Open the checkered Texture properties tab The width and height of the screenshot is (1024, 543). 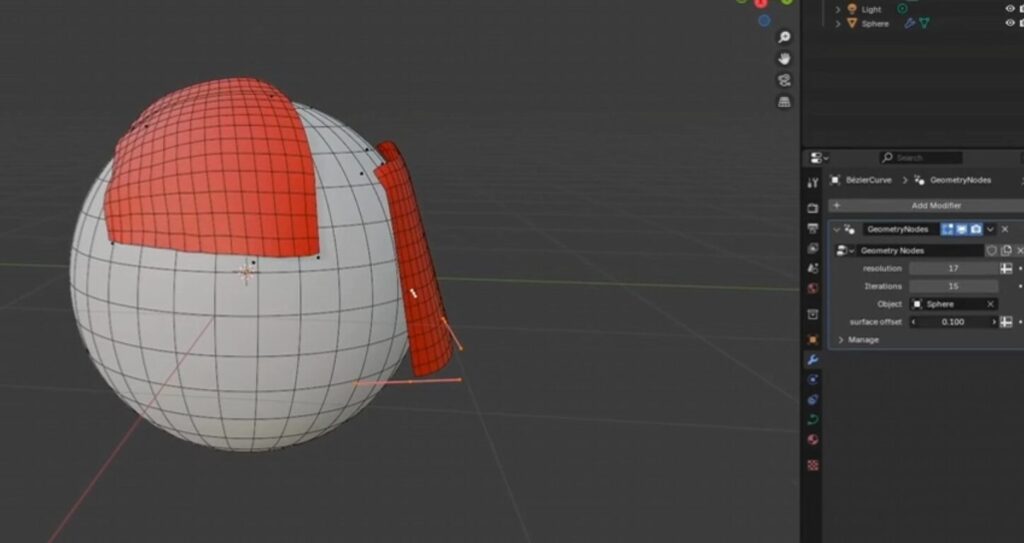(813, 465)
